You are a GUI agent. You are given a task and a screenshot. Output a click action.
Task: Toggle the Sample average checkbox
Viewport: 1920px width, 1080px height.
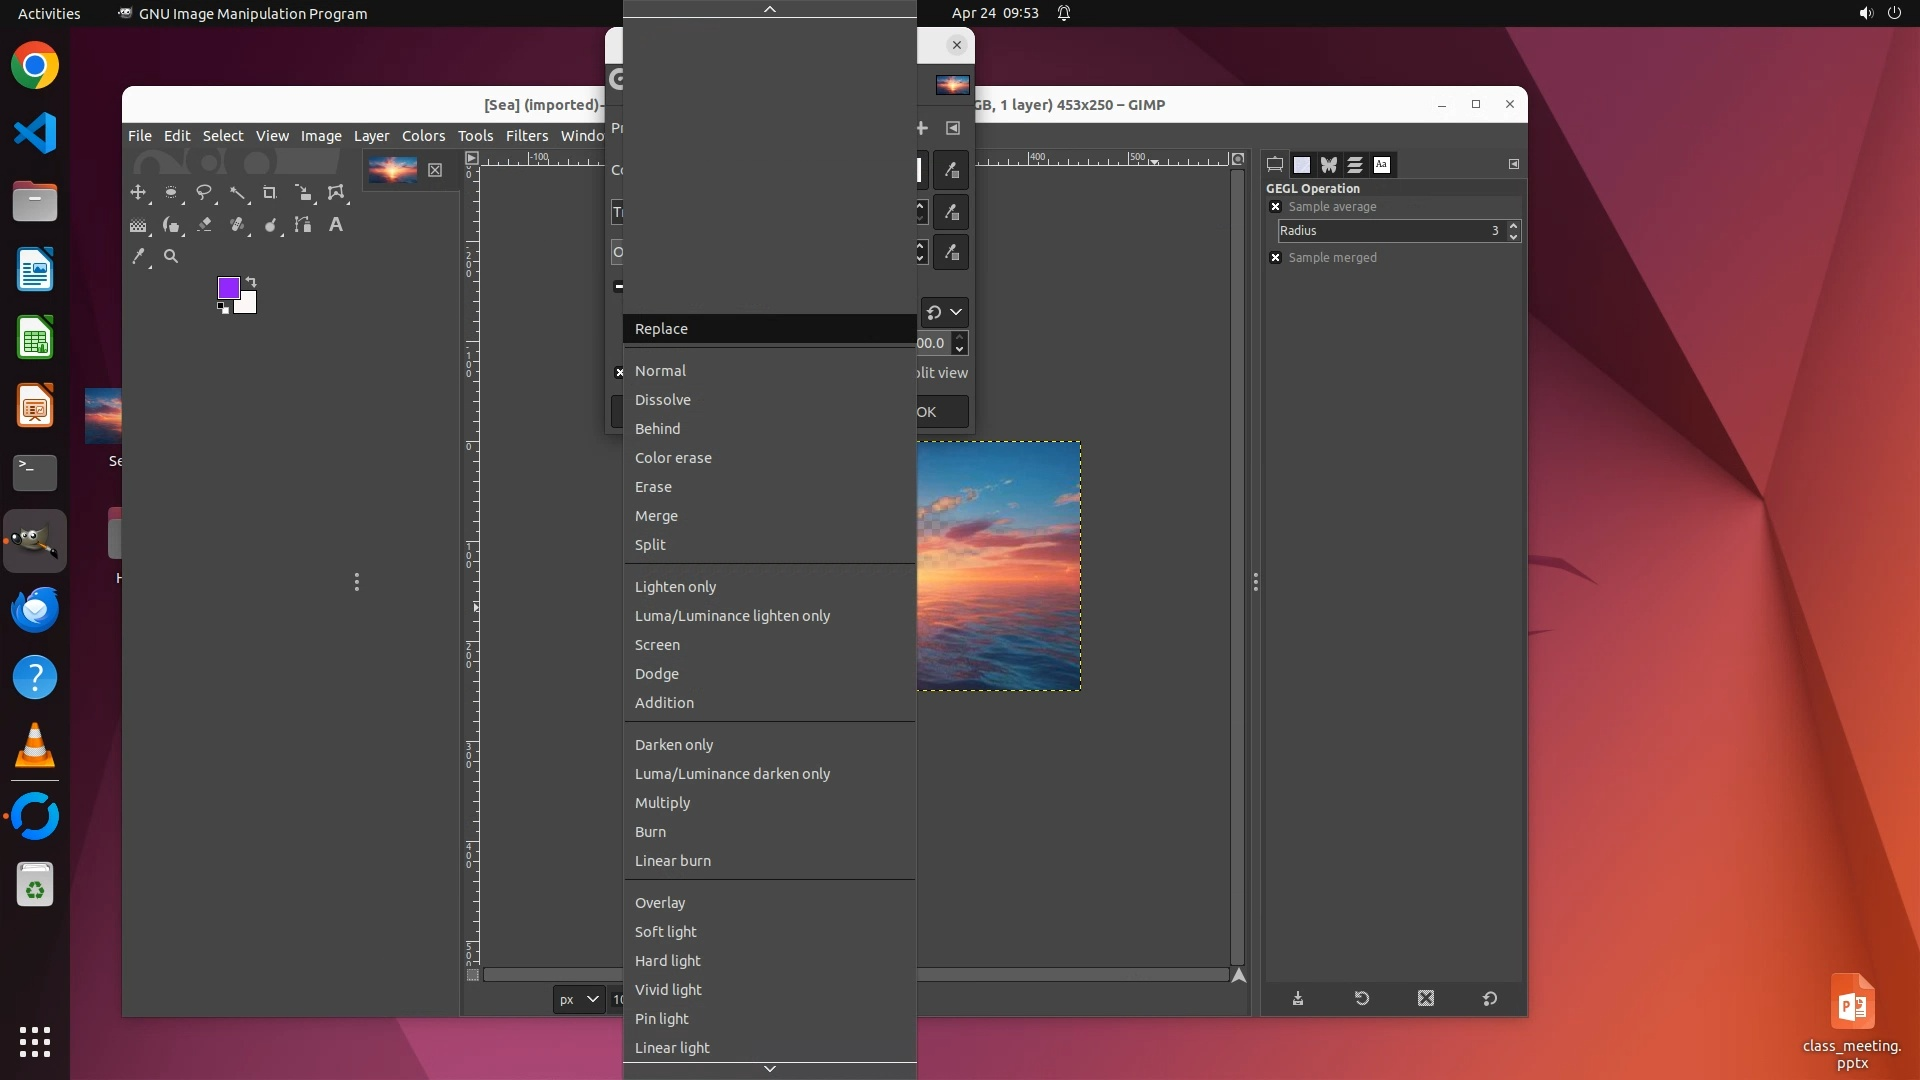click(x=1275, y=207)
